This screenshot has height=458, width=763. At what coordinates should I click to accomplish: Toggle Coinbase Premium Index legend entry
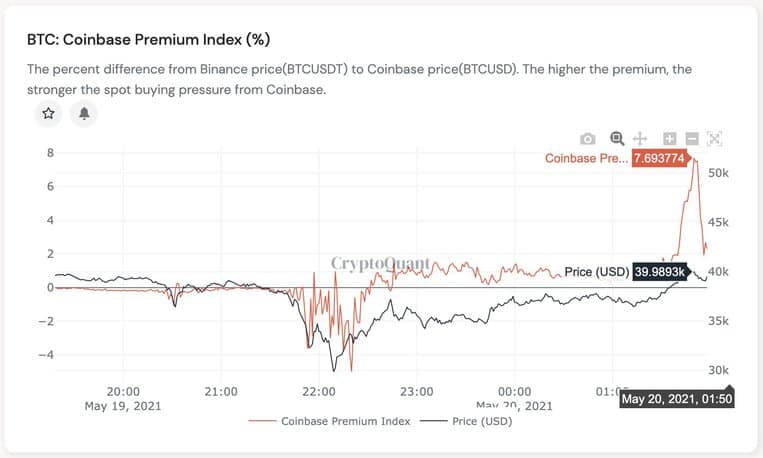click(x=345, y=421)
